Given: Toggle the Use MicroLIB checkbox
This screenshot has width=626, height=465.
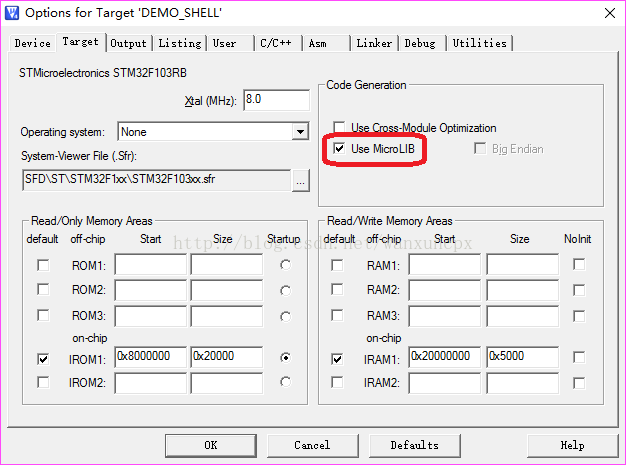Looking at the screenshot, I should tap(339, 149).
